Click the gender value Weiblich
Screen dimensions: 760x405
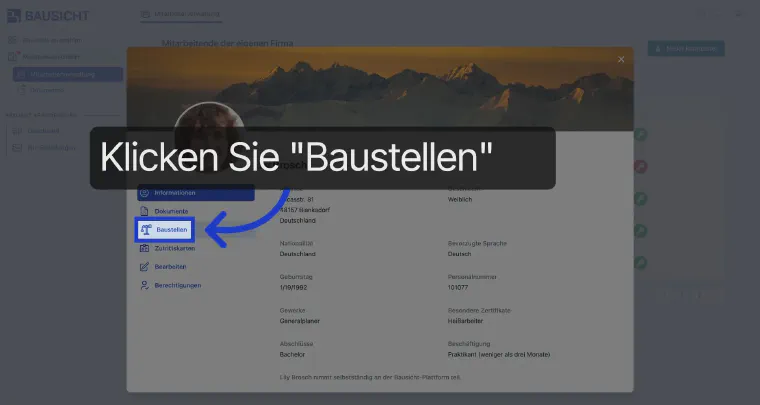[x=459, y=200]
